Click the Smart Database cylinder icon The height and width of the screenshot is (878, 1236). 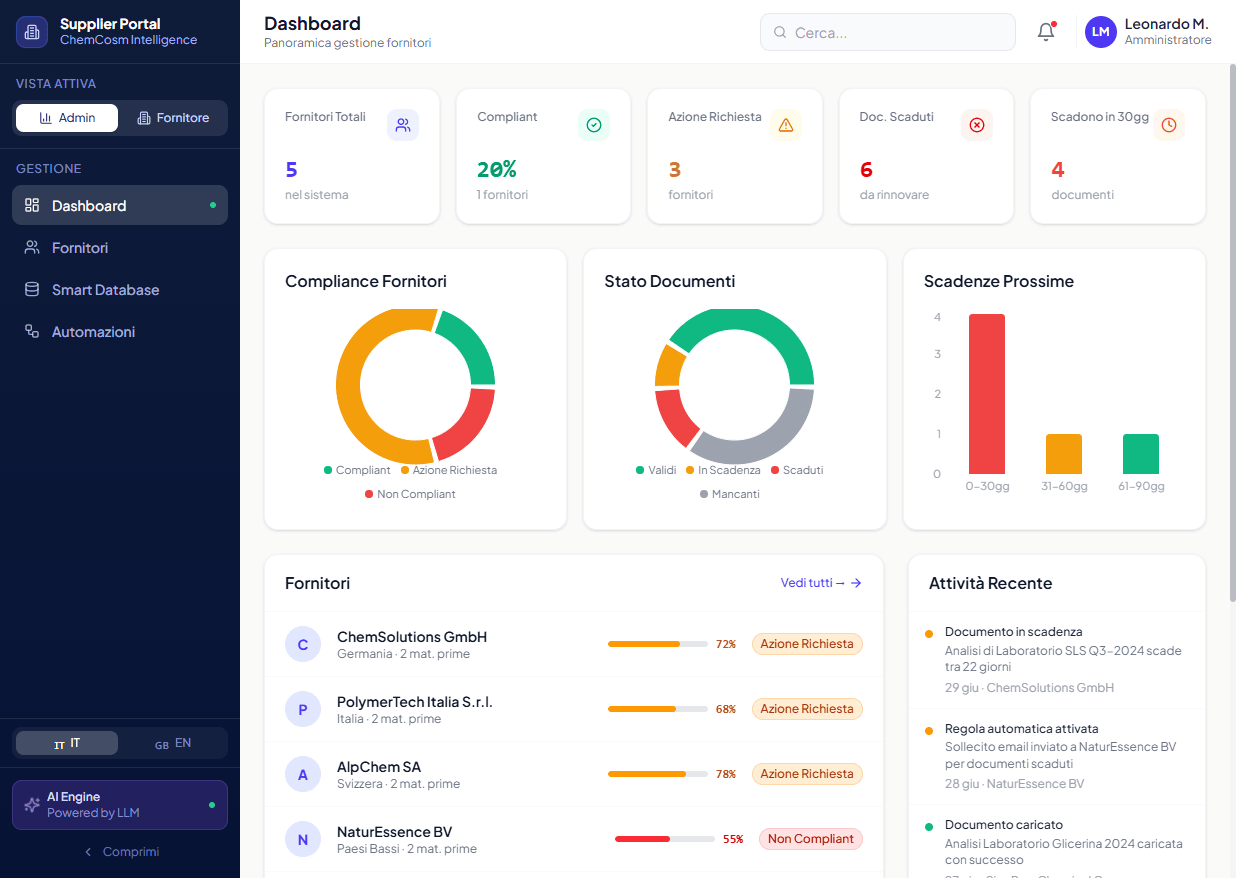[32, 289]
